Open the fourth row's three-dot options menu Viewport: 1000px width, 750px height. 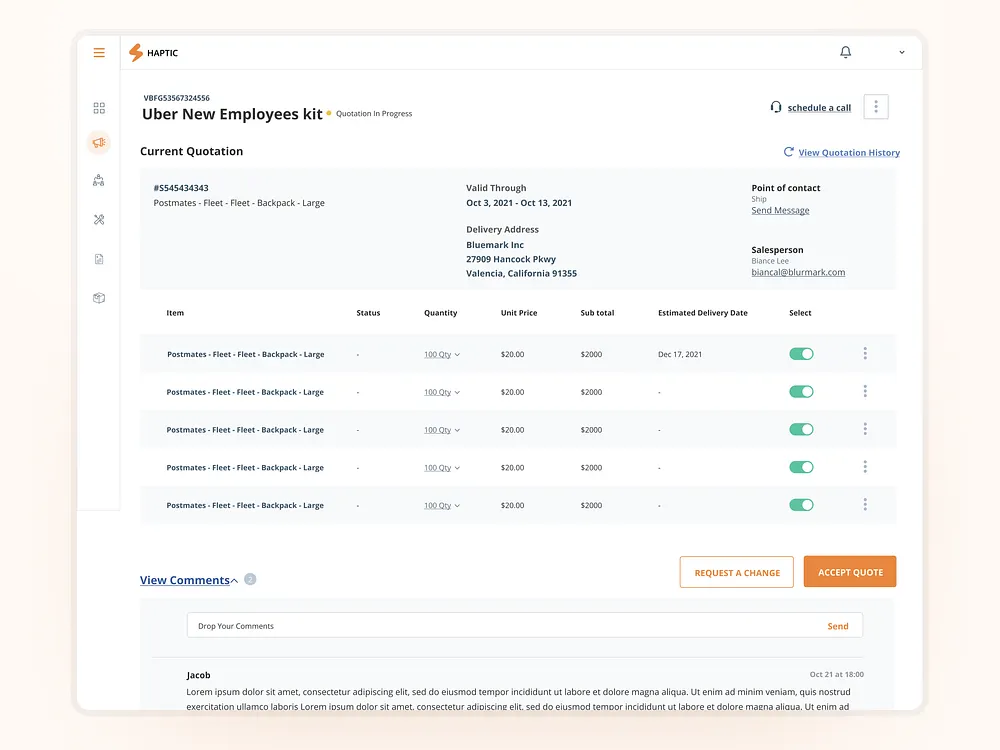[865, 467]
